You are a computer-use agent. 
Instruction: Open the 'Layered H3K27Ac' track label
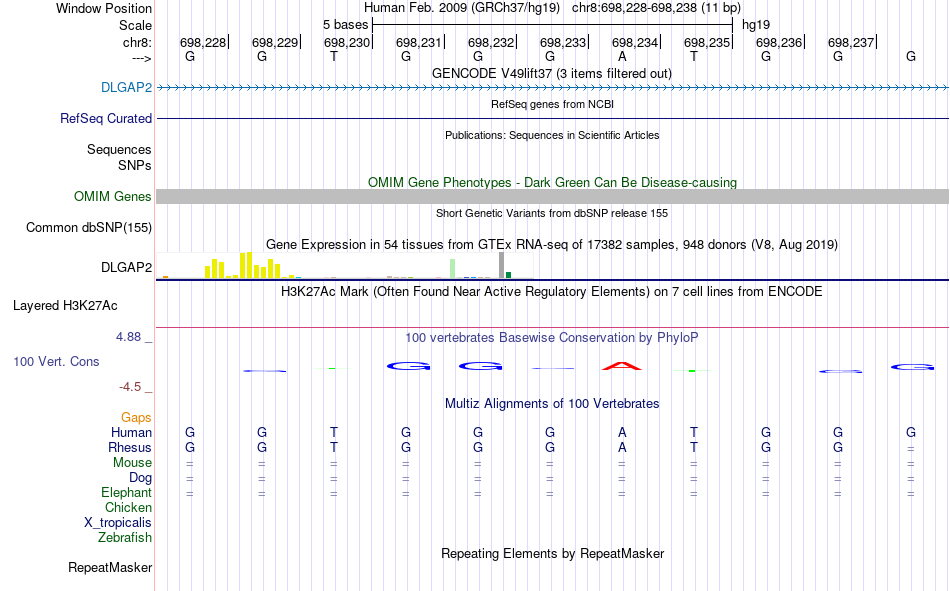(65, 306)
